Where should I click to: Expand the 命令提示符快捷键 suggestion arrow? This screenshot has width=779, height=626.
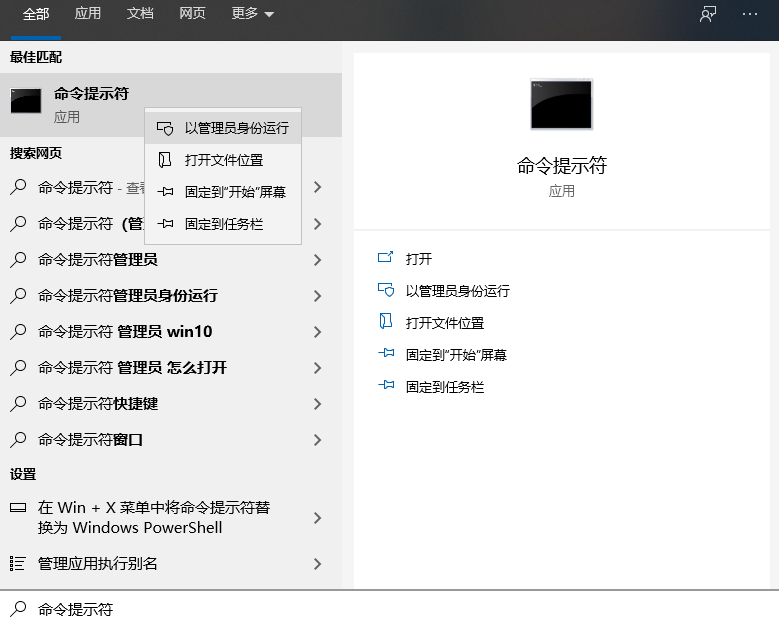point(317,404)
